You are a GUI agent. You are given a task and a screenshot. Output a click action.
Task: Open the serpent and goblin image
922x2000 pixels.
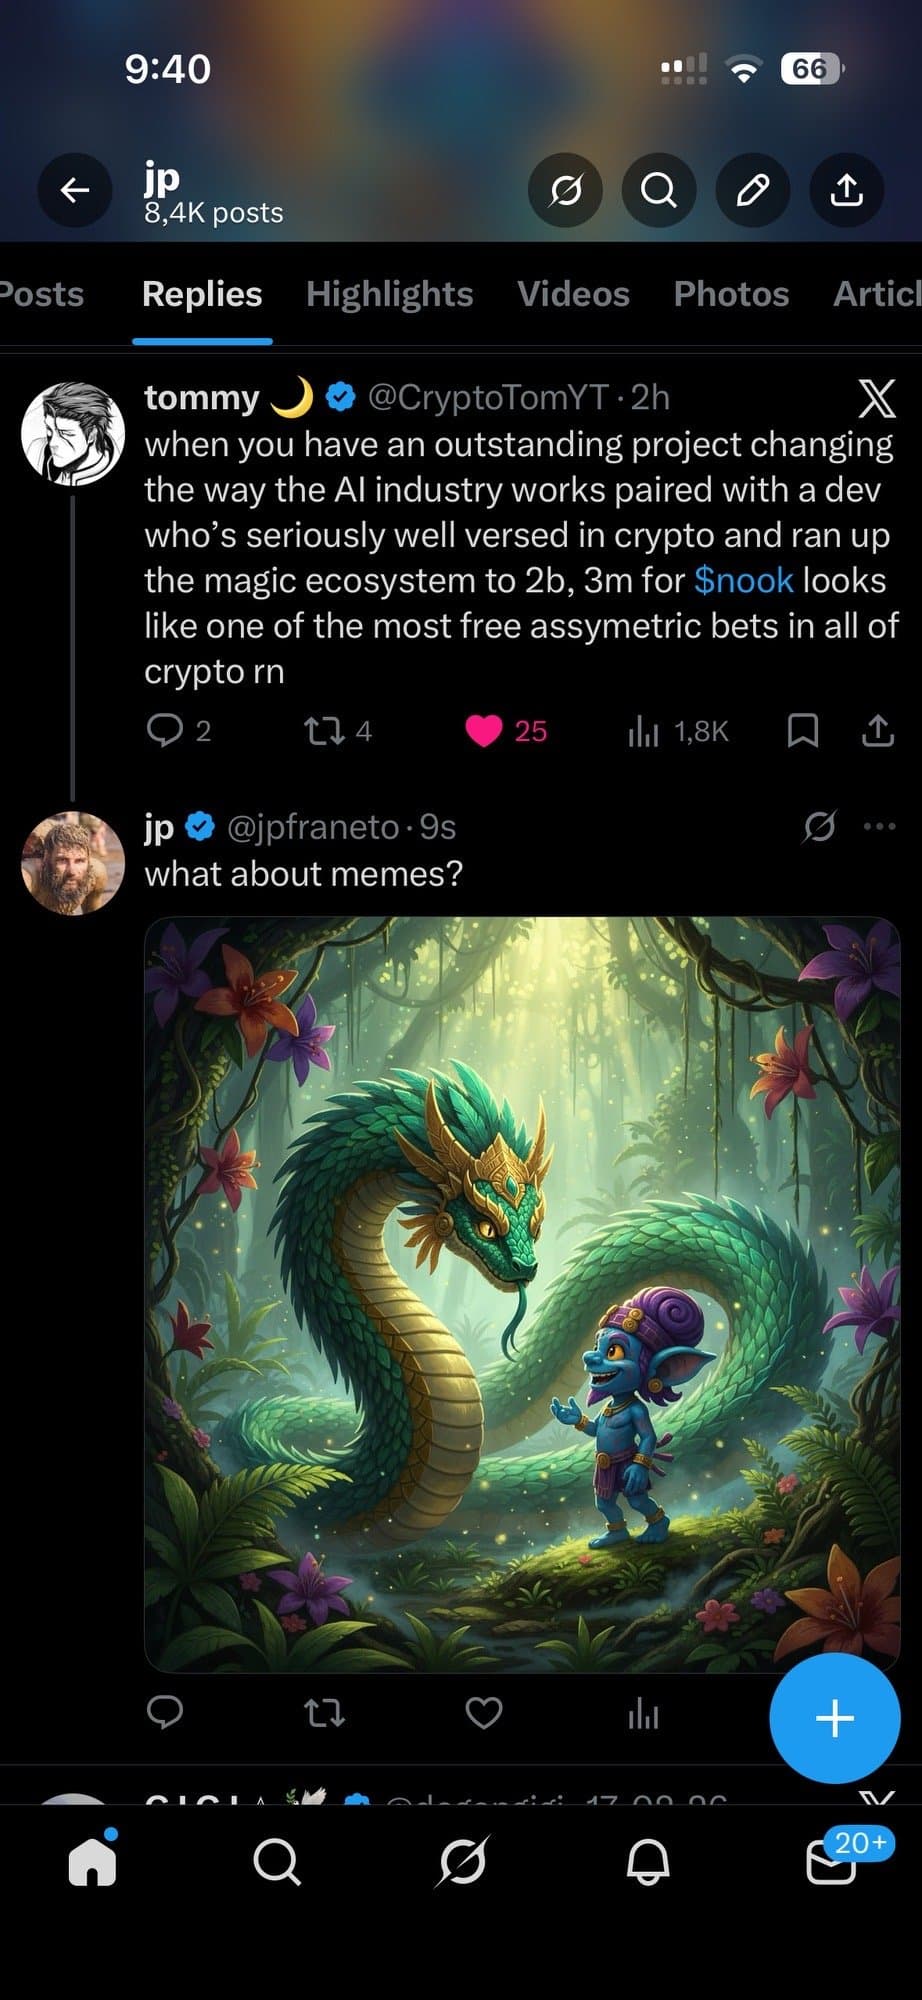tap(522, 1294)
